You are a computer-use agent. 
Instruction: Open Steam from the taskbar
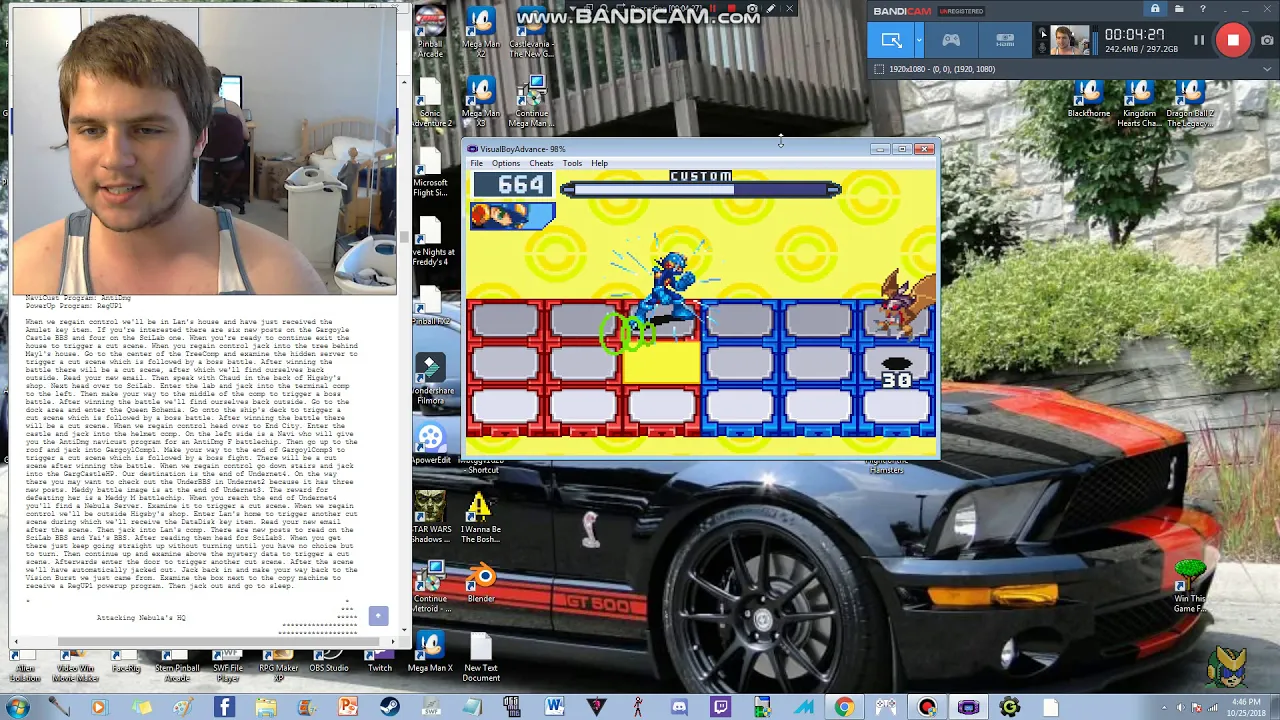coord(390,708)
